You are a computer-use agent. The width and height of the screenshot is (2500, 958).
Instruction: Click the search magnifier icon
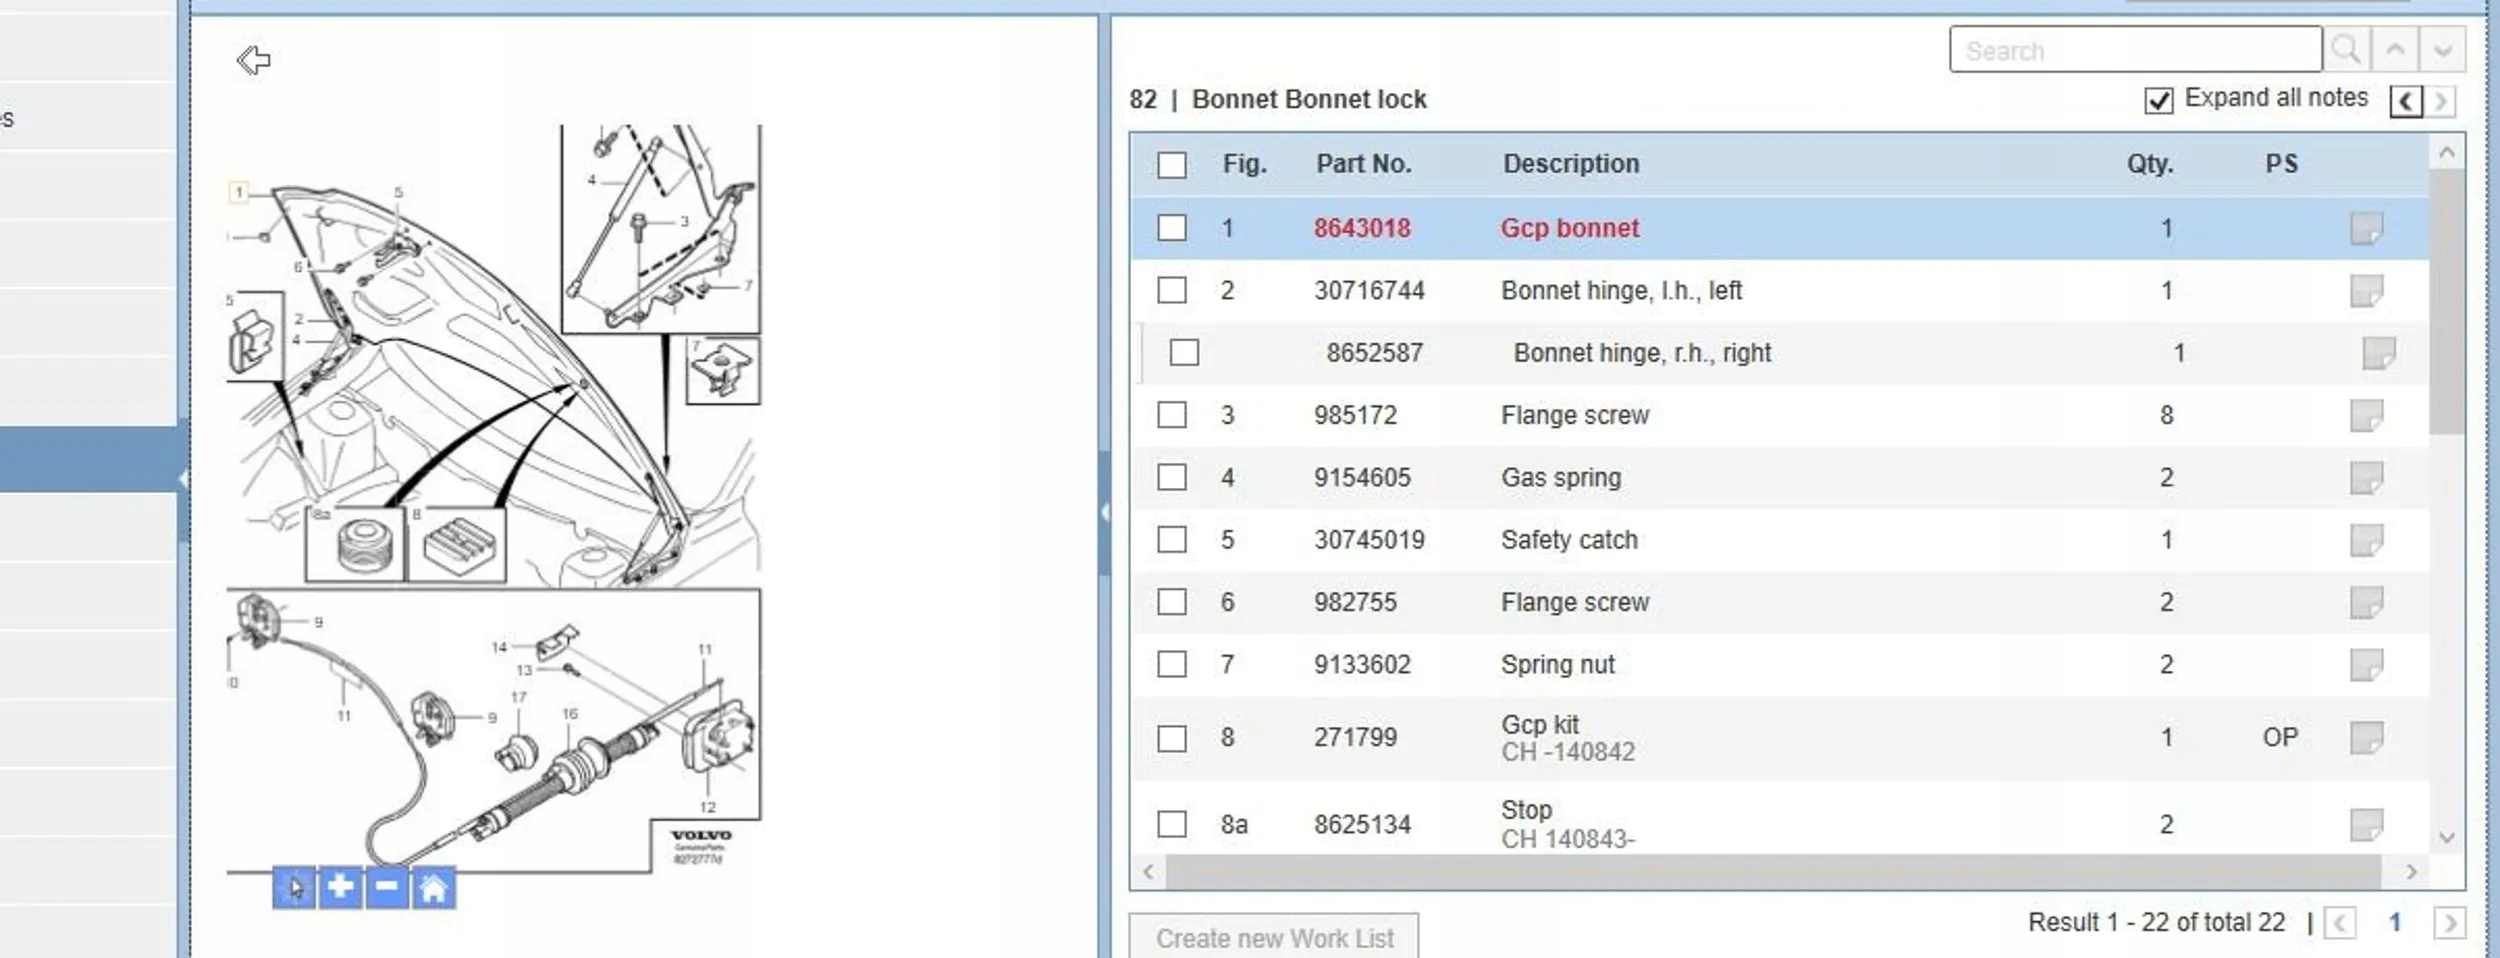[x=2346, y=49]
